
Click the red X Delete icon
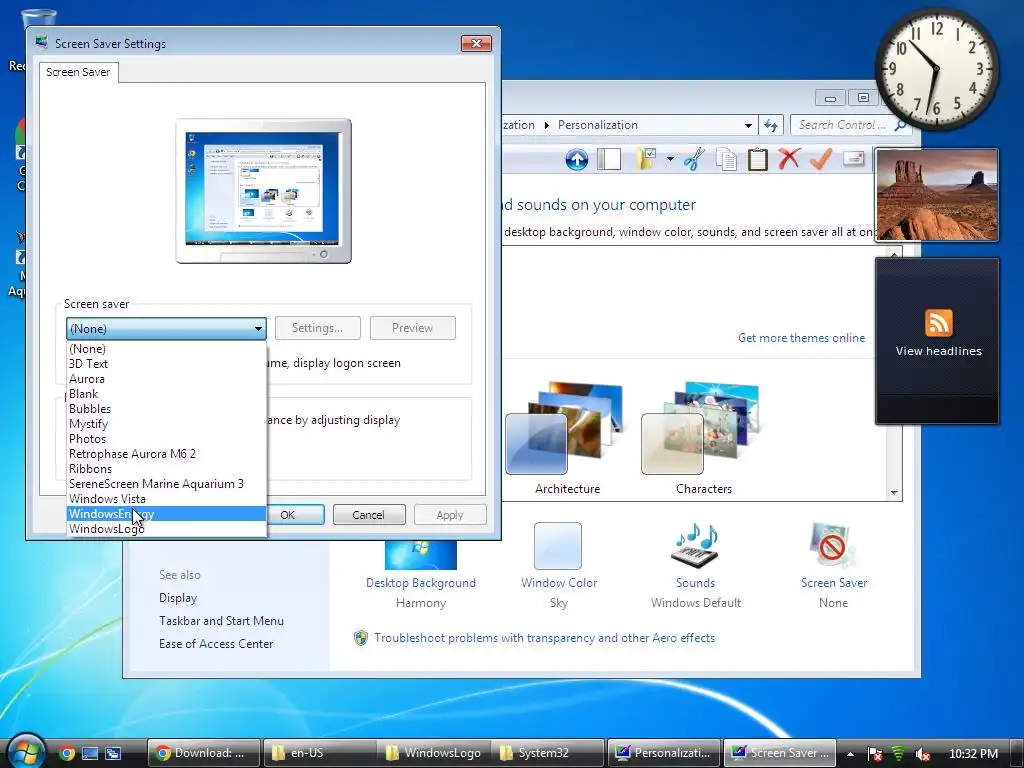click(x=789, y=159)
